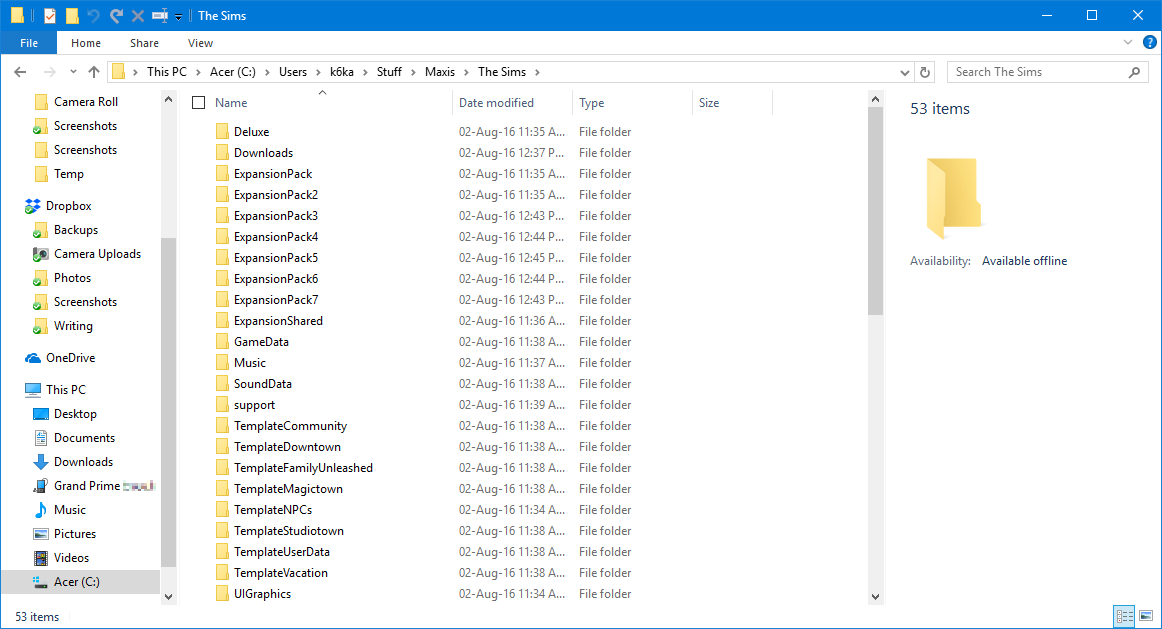Open the Customize Quick Access Toolbar arrow

179,16
